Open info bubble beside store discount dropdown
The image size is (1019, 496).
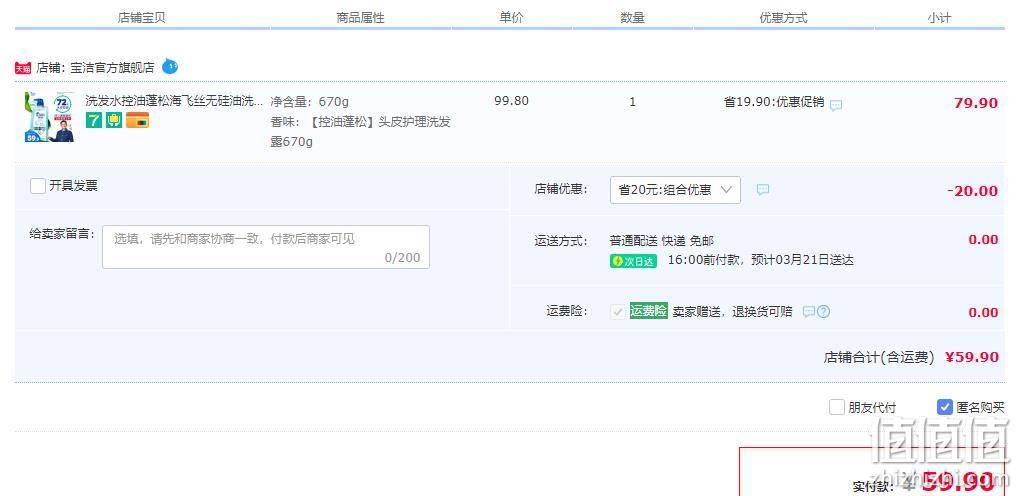point(763,190)
